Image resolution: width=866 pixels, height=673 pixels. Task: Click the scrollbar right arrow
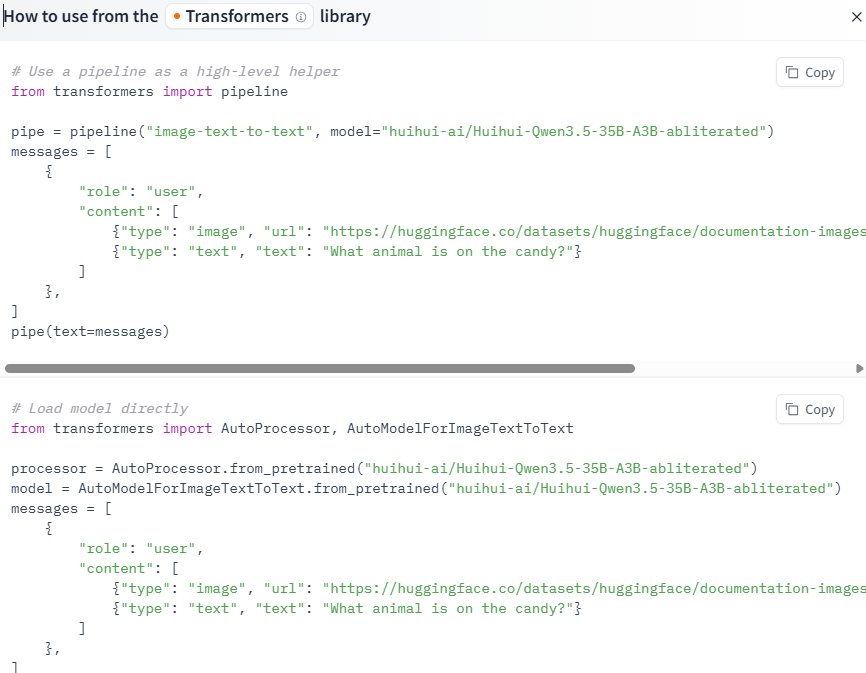(859, 368)
